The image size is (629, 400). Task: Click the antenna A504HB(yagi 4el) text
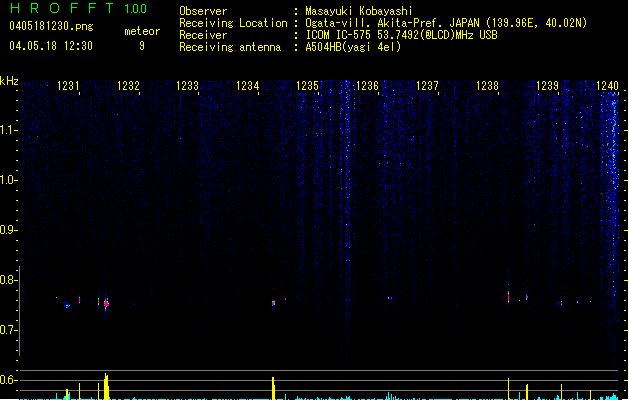pos(353,47)
